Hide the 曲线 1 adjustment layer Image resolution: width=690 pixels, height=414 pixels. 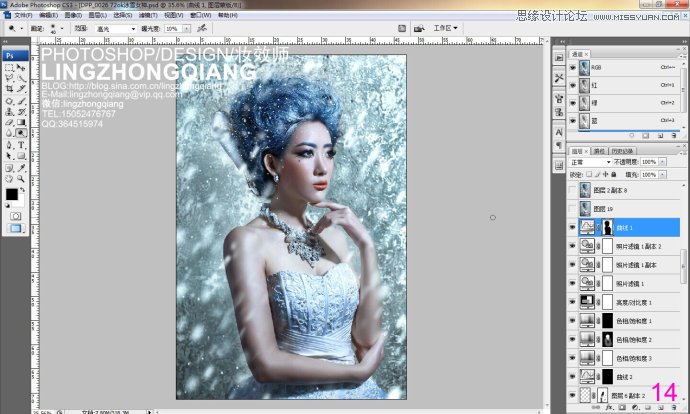pos(573,227)
